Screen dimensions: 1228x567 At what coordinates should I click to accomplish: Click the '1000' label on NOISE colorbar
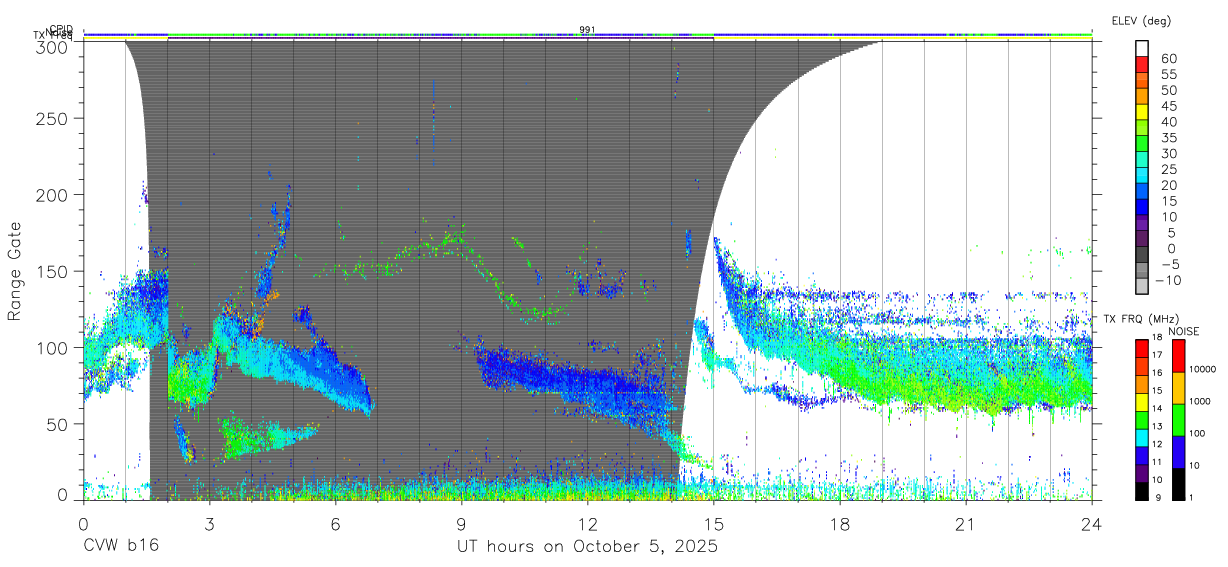[x=1200, y=402]
